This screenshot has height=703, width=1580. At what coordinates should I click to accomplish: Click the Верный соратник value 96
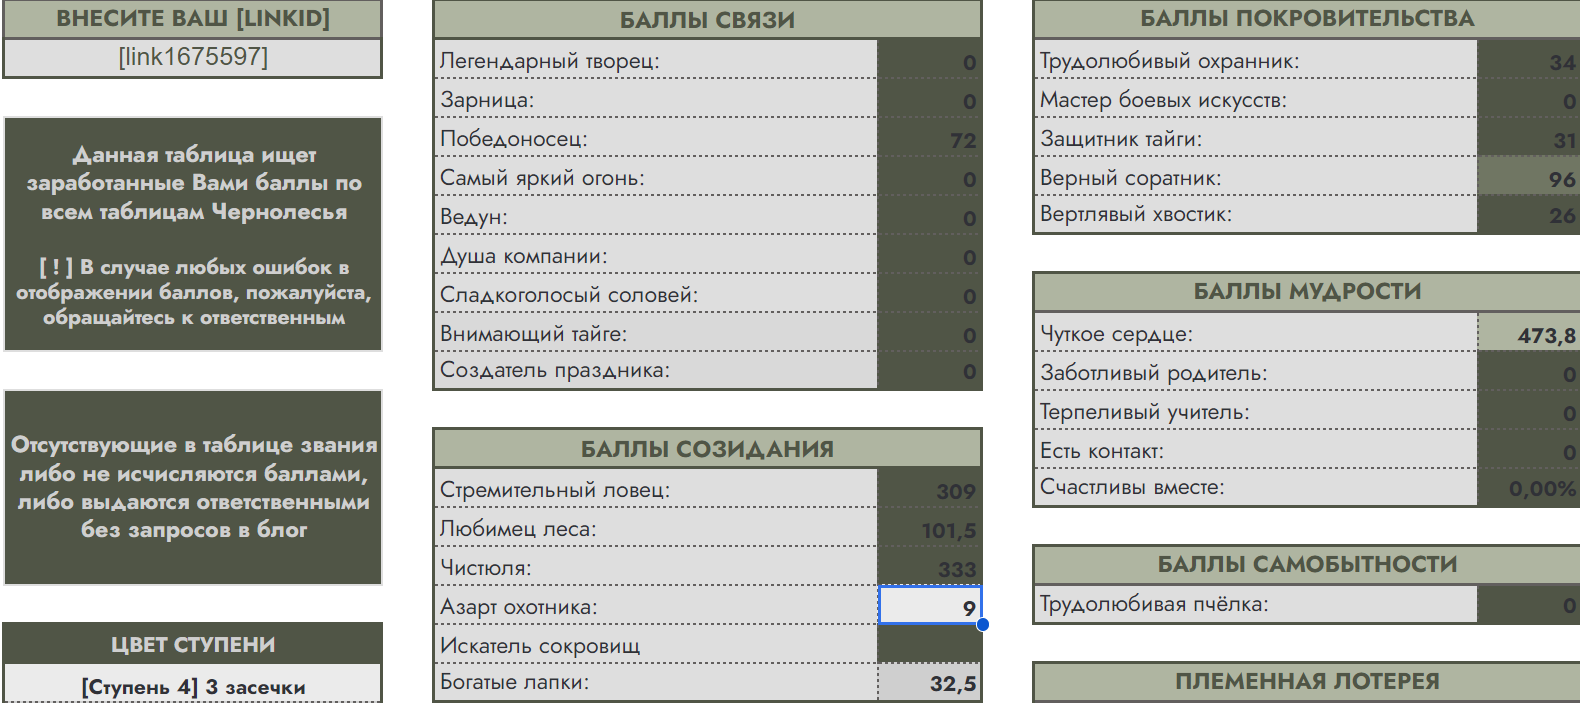[1527, 178]
